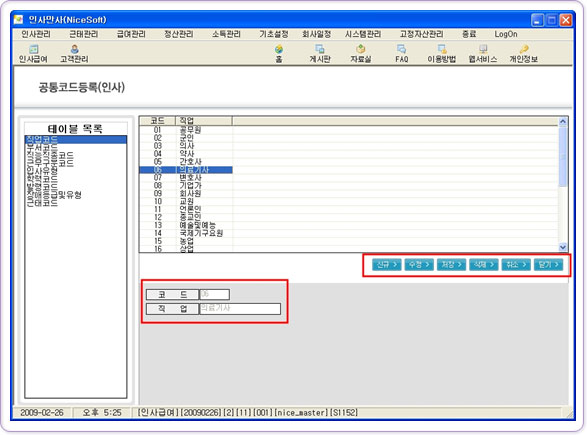Open the 시스템관리 menu

click(x=363, y=34)
